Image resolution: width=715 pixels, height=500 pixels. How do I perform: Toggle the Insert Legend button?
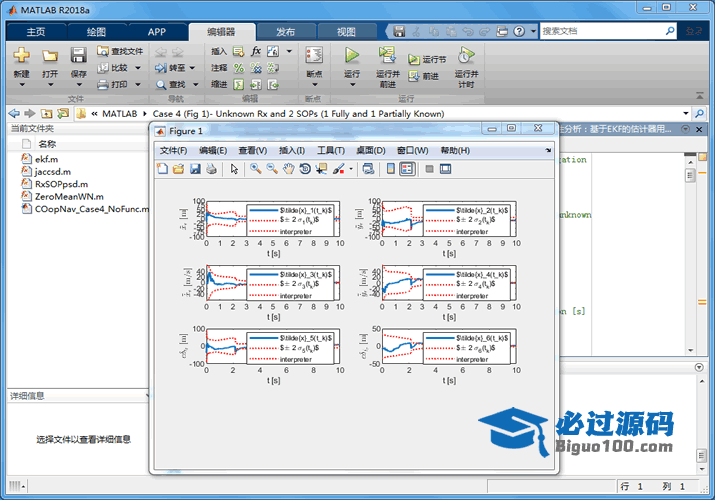tap(407, 169)
